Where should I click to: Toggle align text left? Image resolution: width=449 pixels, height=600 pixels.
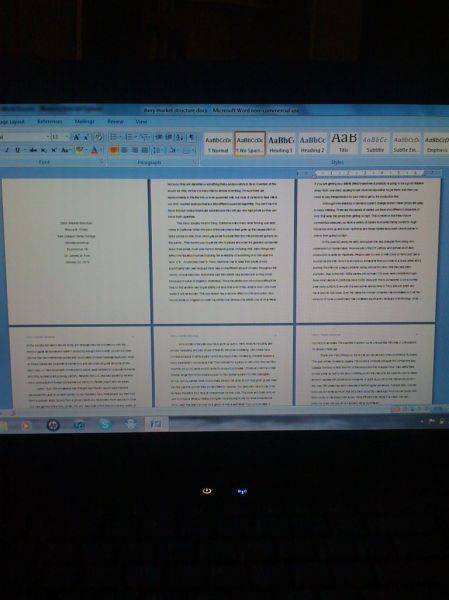114,150
